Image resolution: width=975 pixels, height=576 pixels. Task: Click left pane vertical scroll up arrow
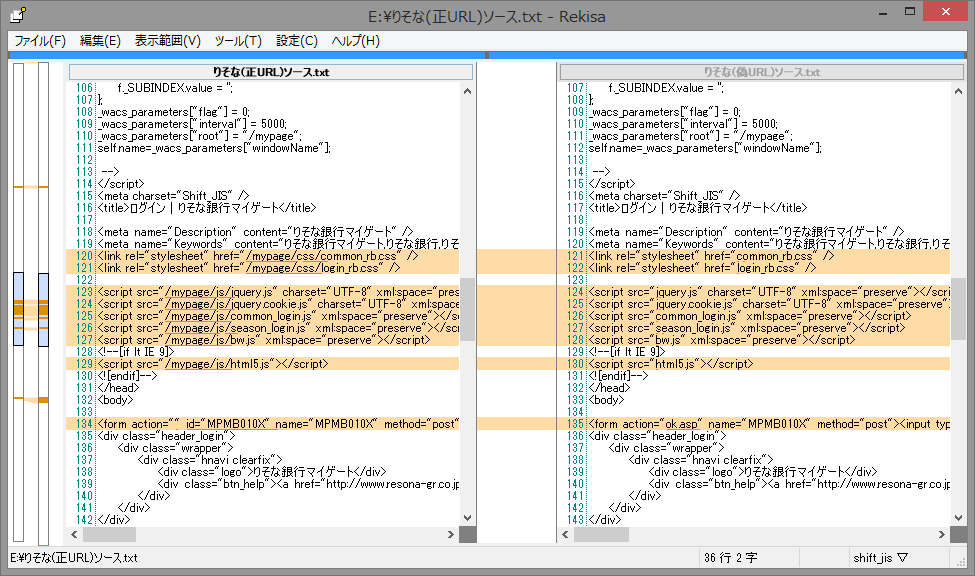[x=468, y=91]
